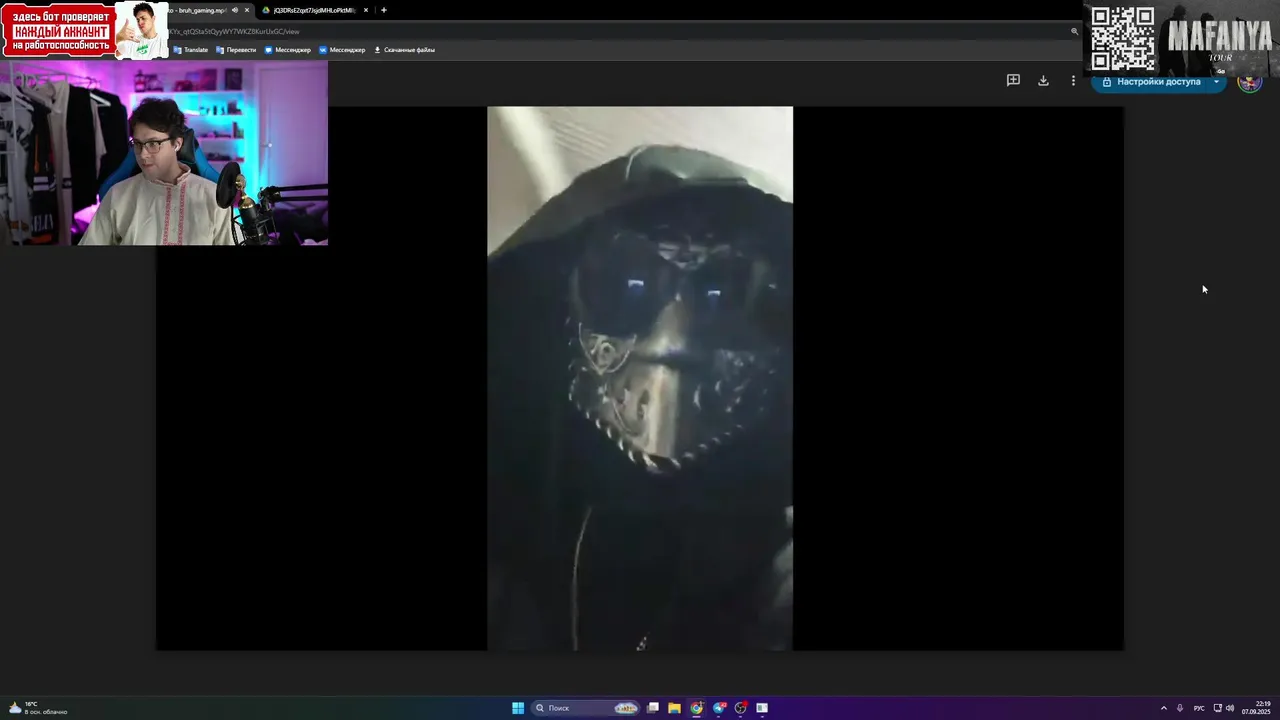Viewport: 1280px width, 720px height.
Task: Close the bruh_gaming.mp4 tab
Action: (x=247, y=10)
